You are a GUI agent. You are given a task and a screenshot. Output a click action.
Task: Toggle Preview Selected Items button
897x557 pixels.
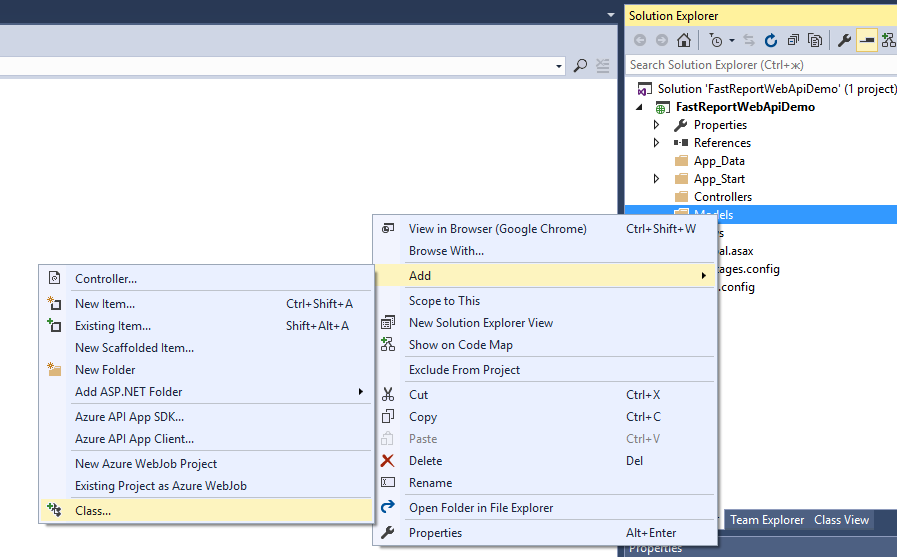(867, 40)
